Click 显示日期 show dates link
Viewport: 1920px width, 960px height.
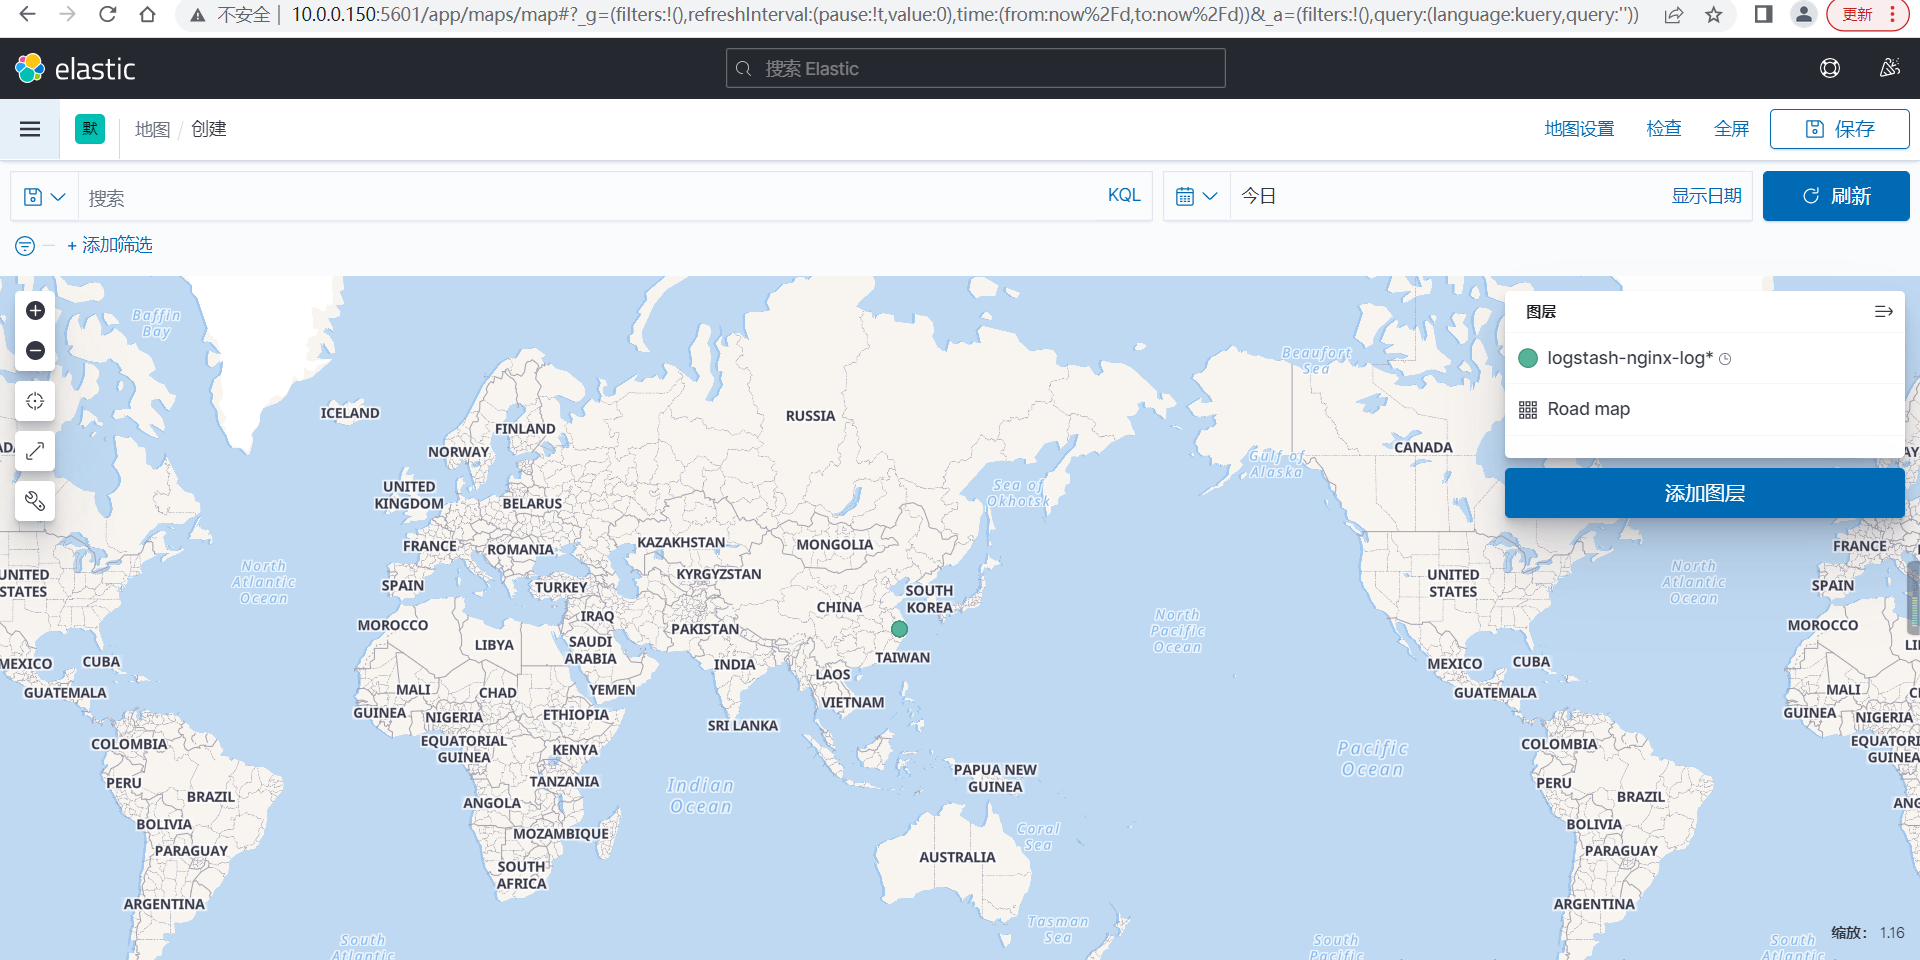[1706, 196]
